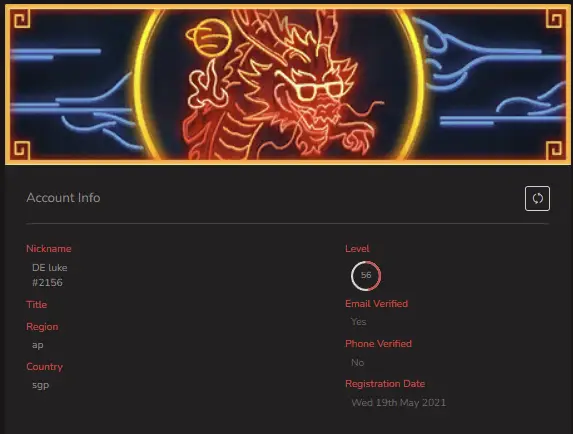
Task: Click the neon dragon banner image
Action: point(288,84)
